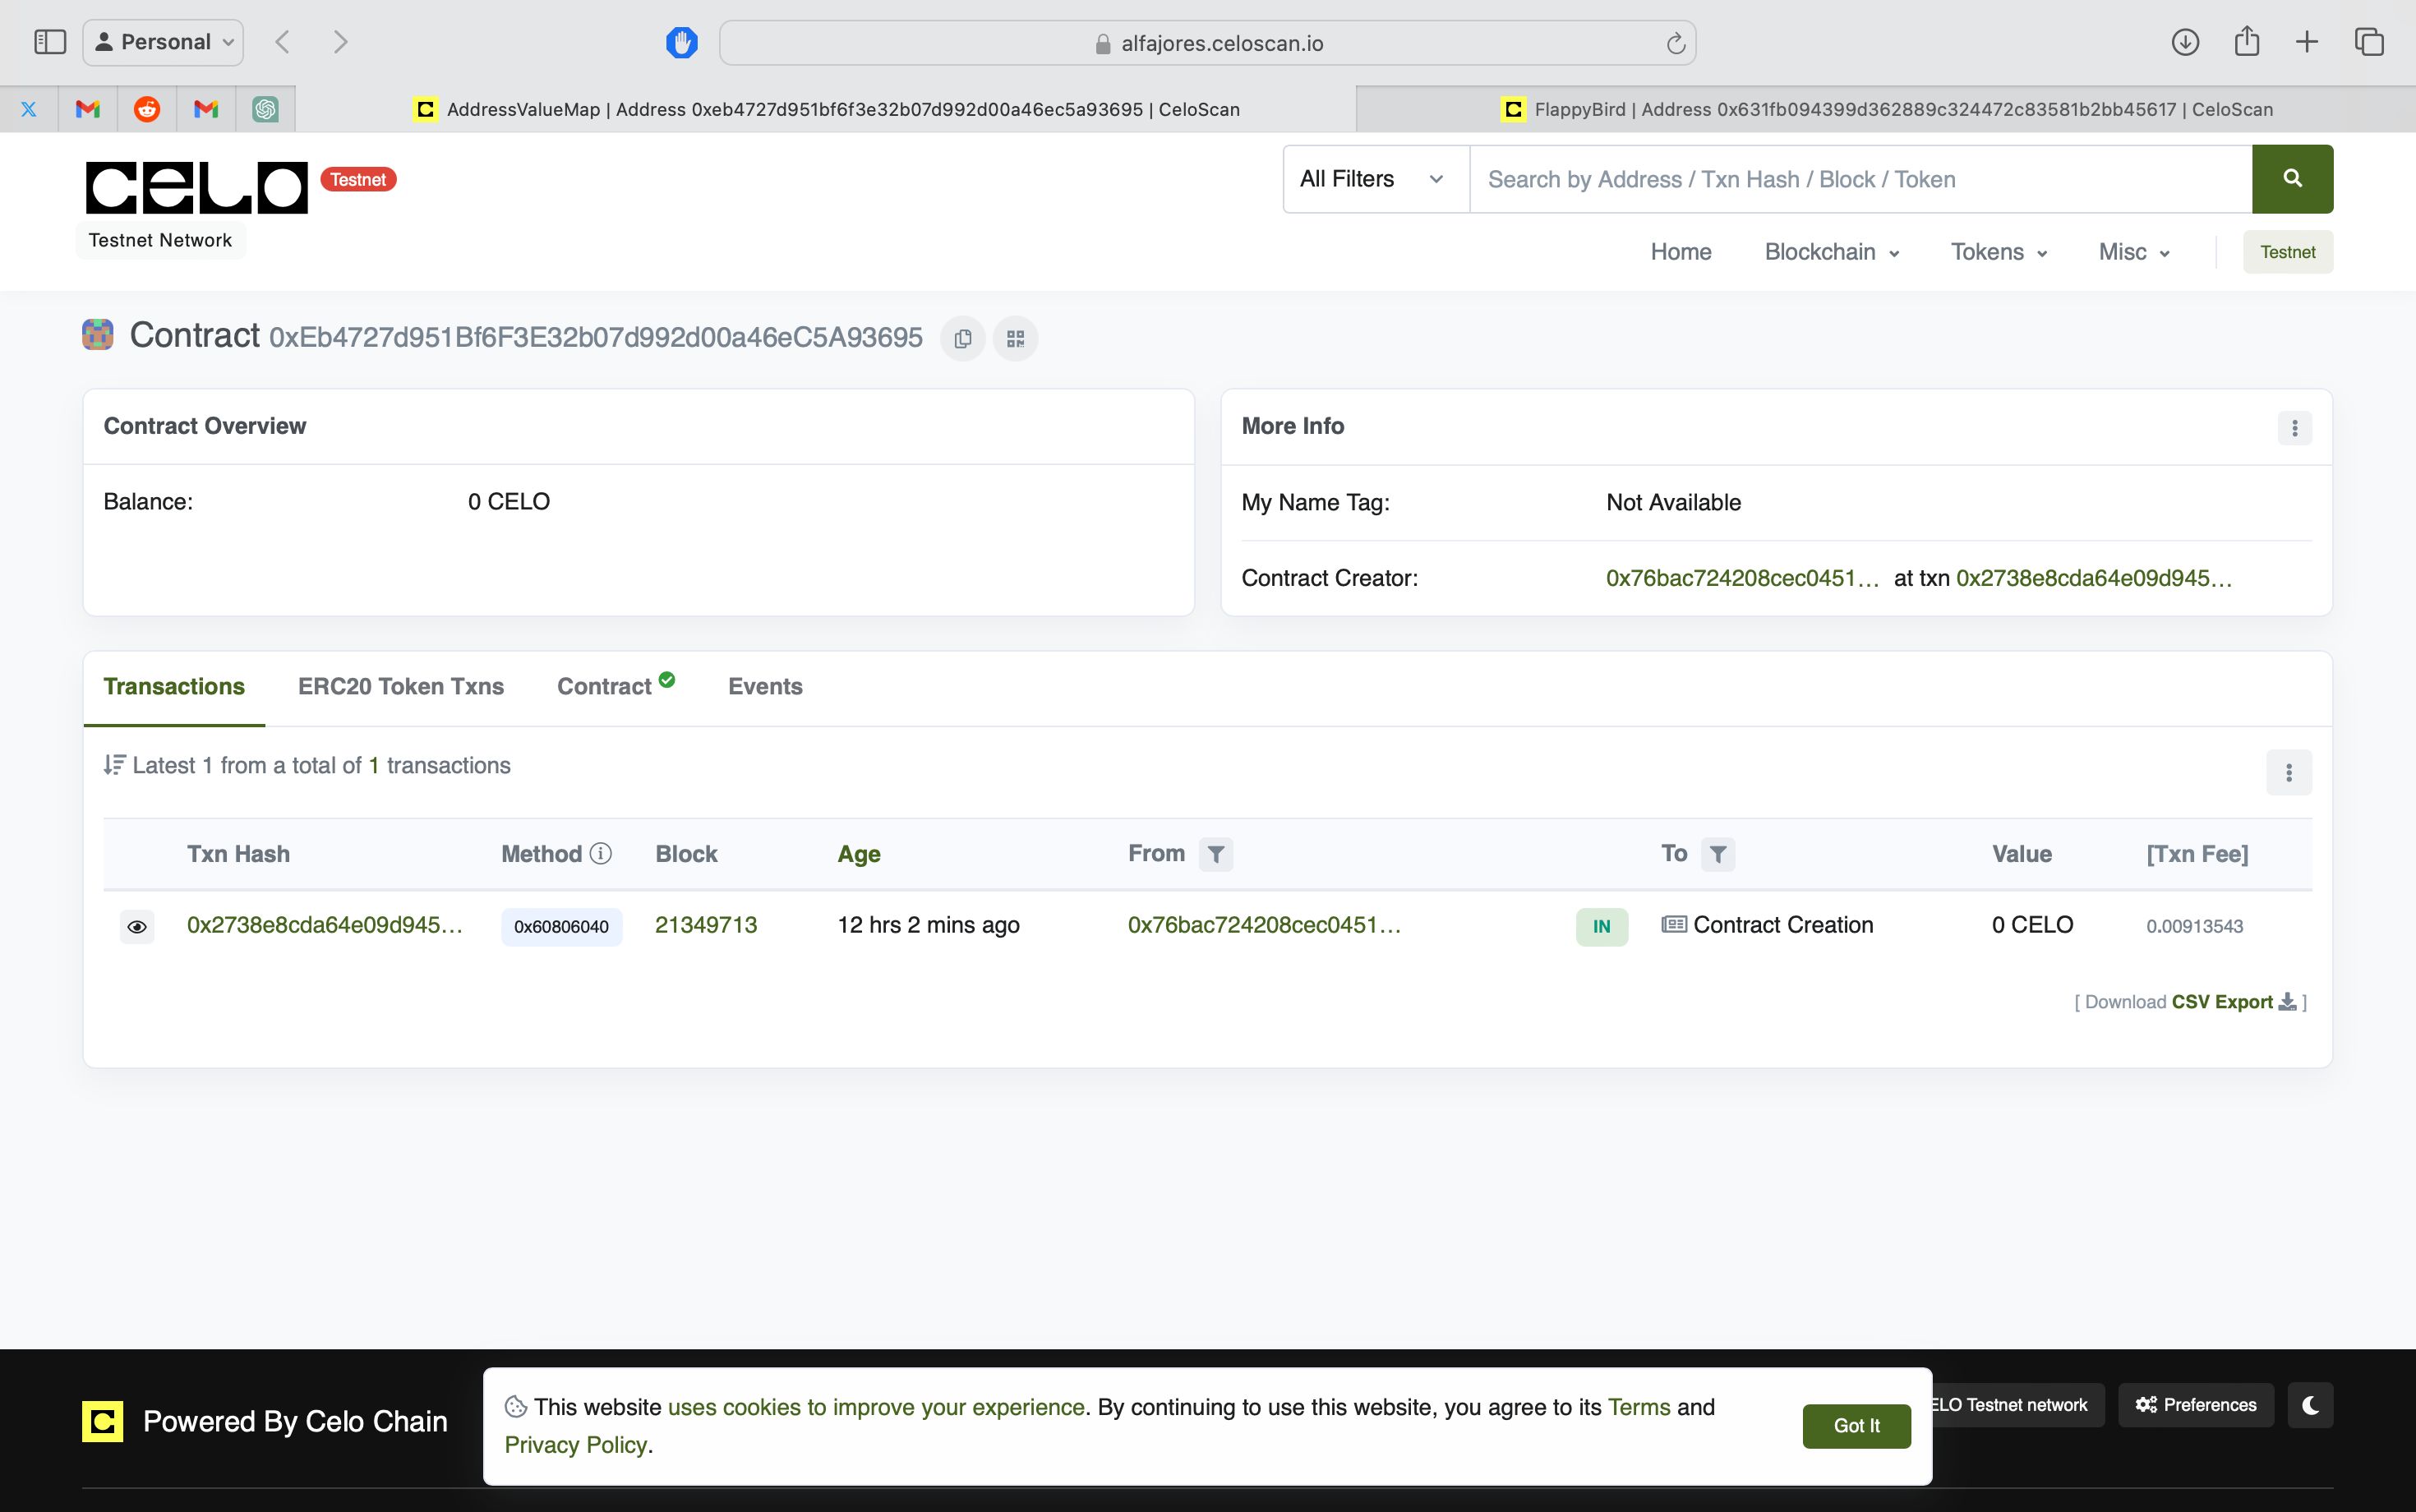
Task: Go forward with the forward arrow
Action: point(340,42)
